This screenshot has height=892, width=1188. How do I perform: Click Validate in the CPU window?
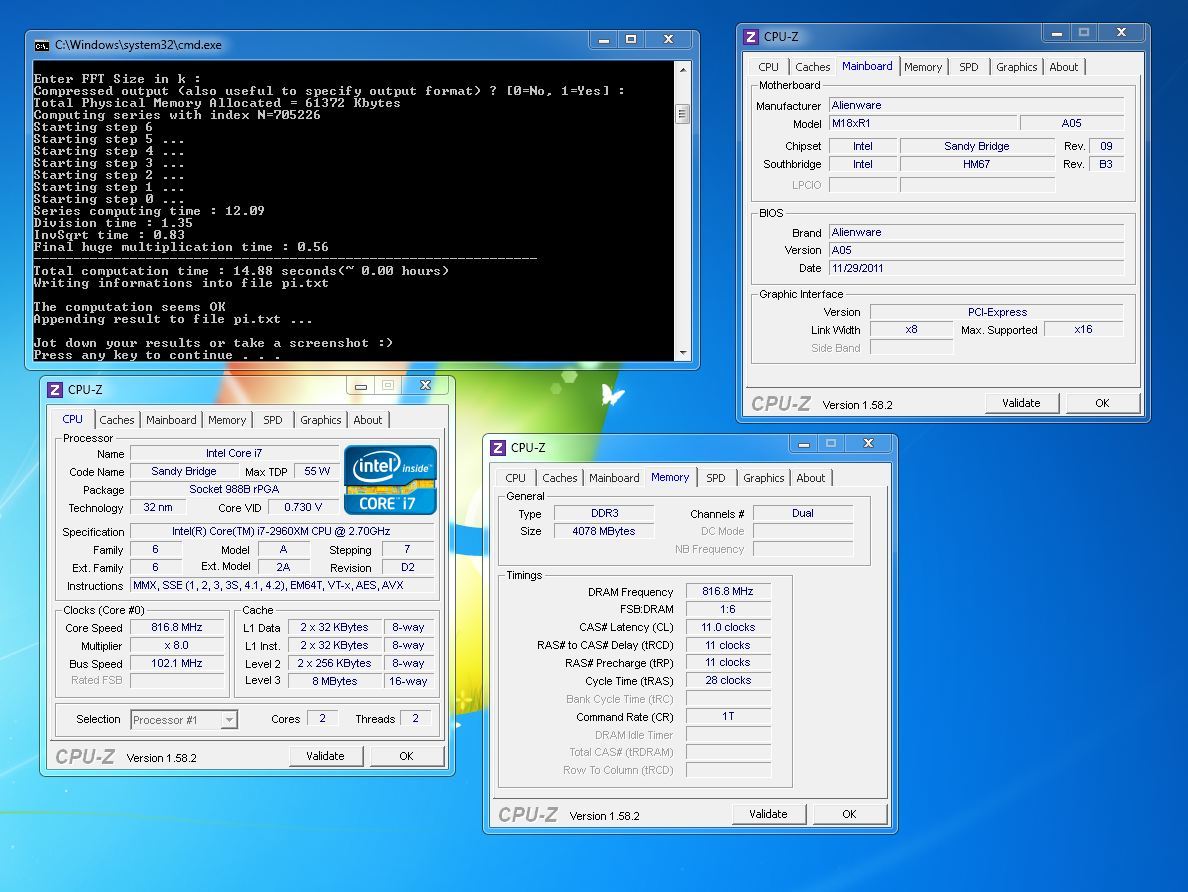(325, 756)
